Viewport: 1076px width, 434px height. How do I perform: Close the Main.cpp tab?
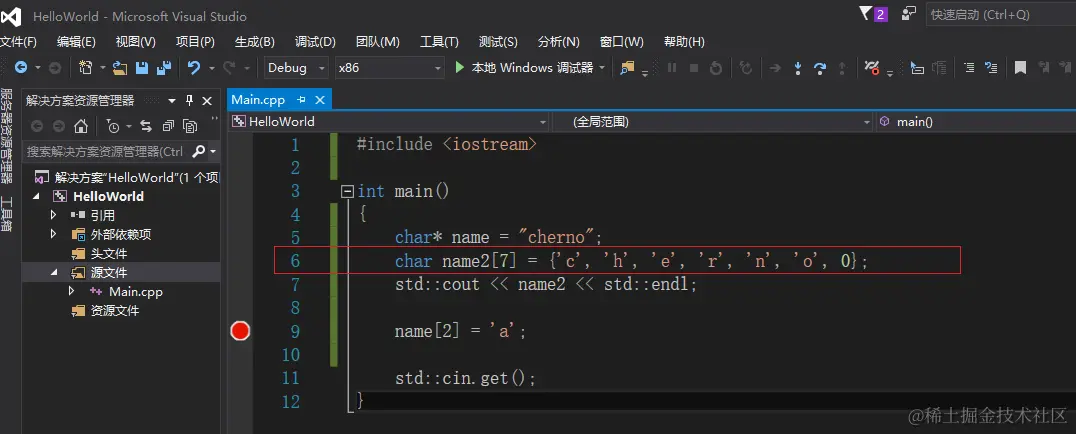319,100
